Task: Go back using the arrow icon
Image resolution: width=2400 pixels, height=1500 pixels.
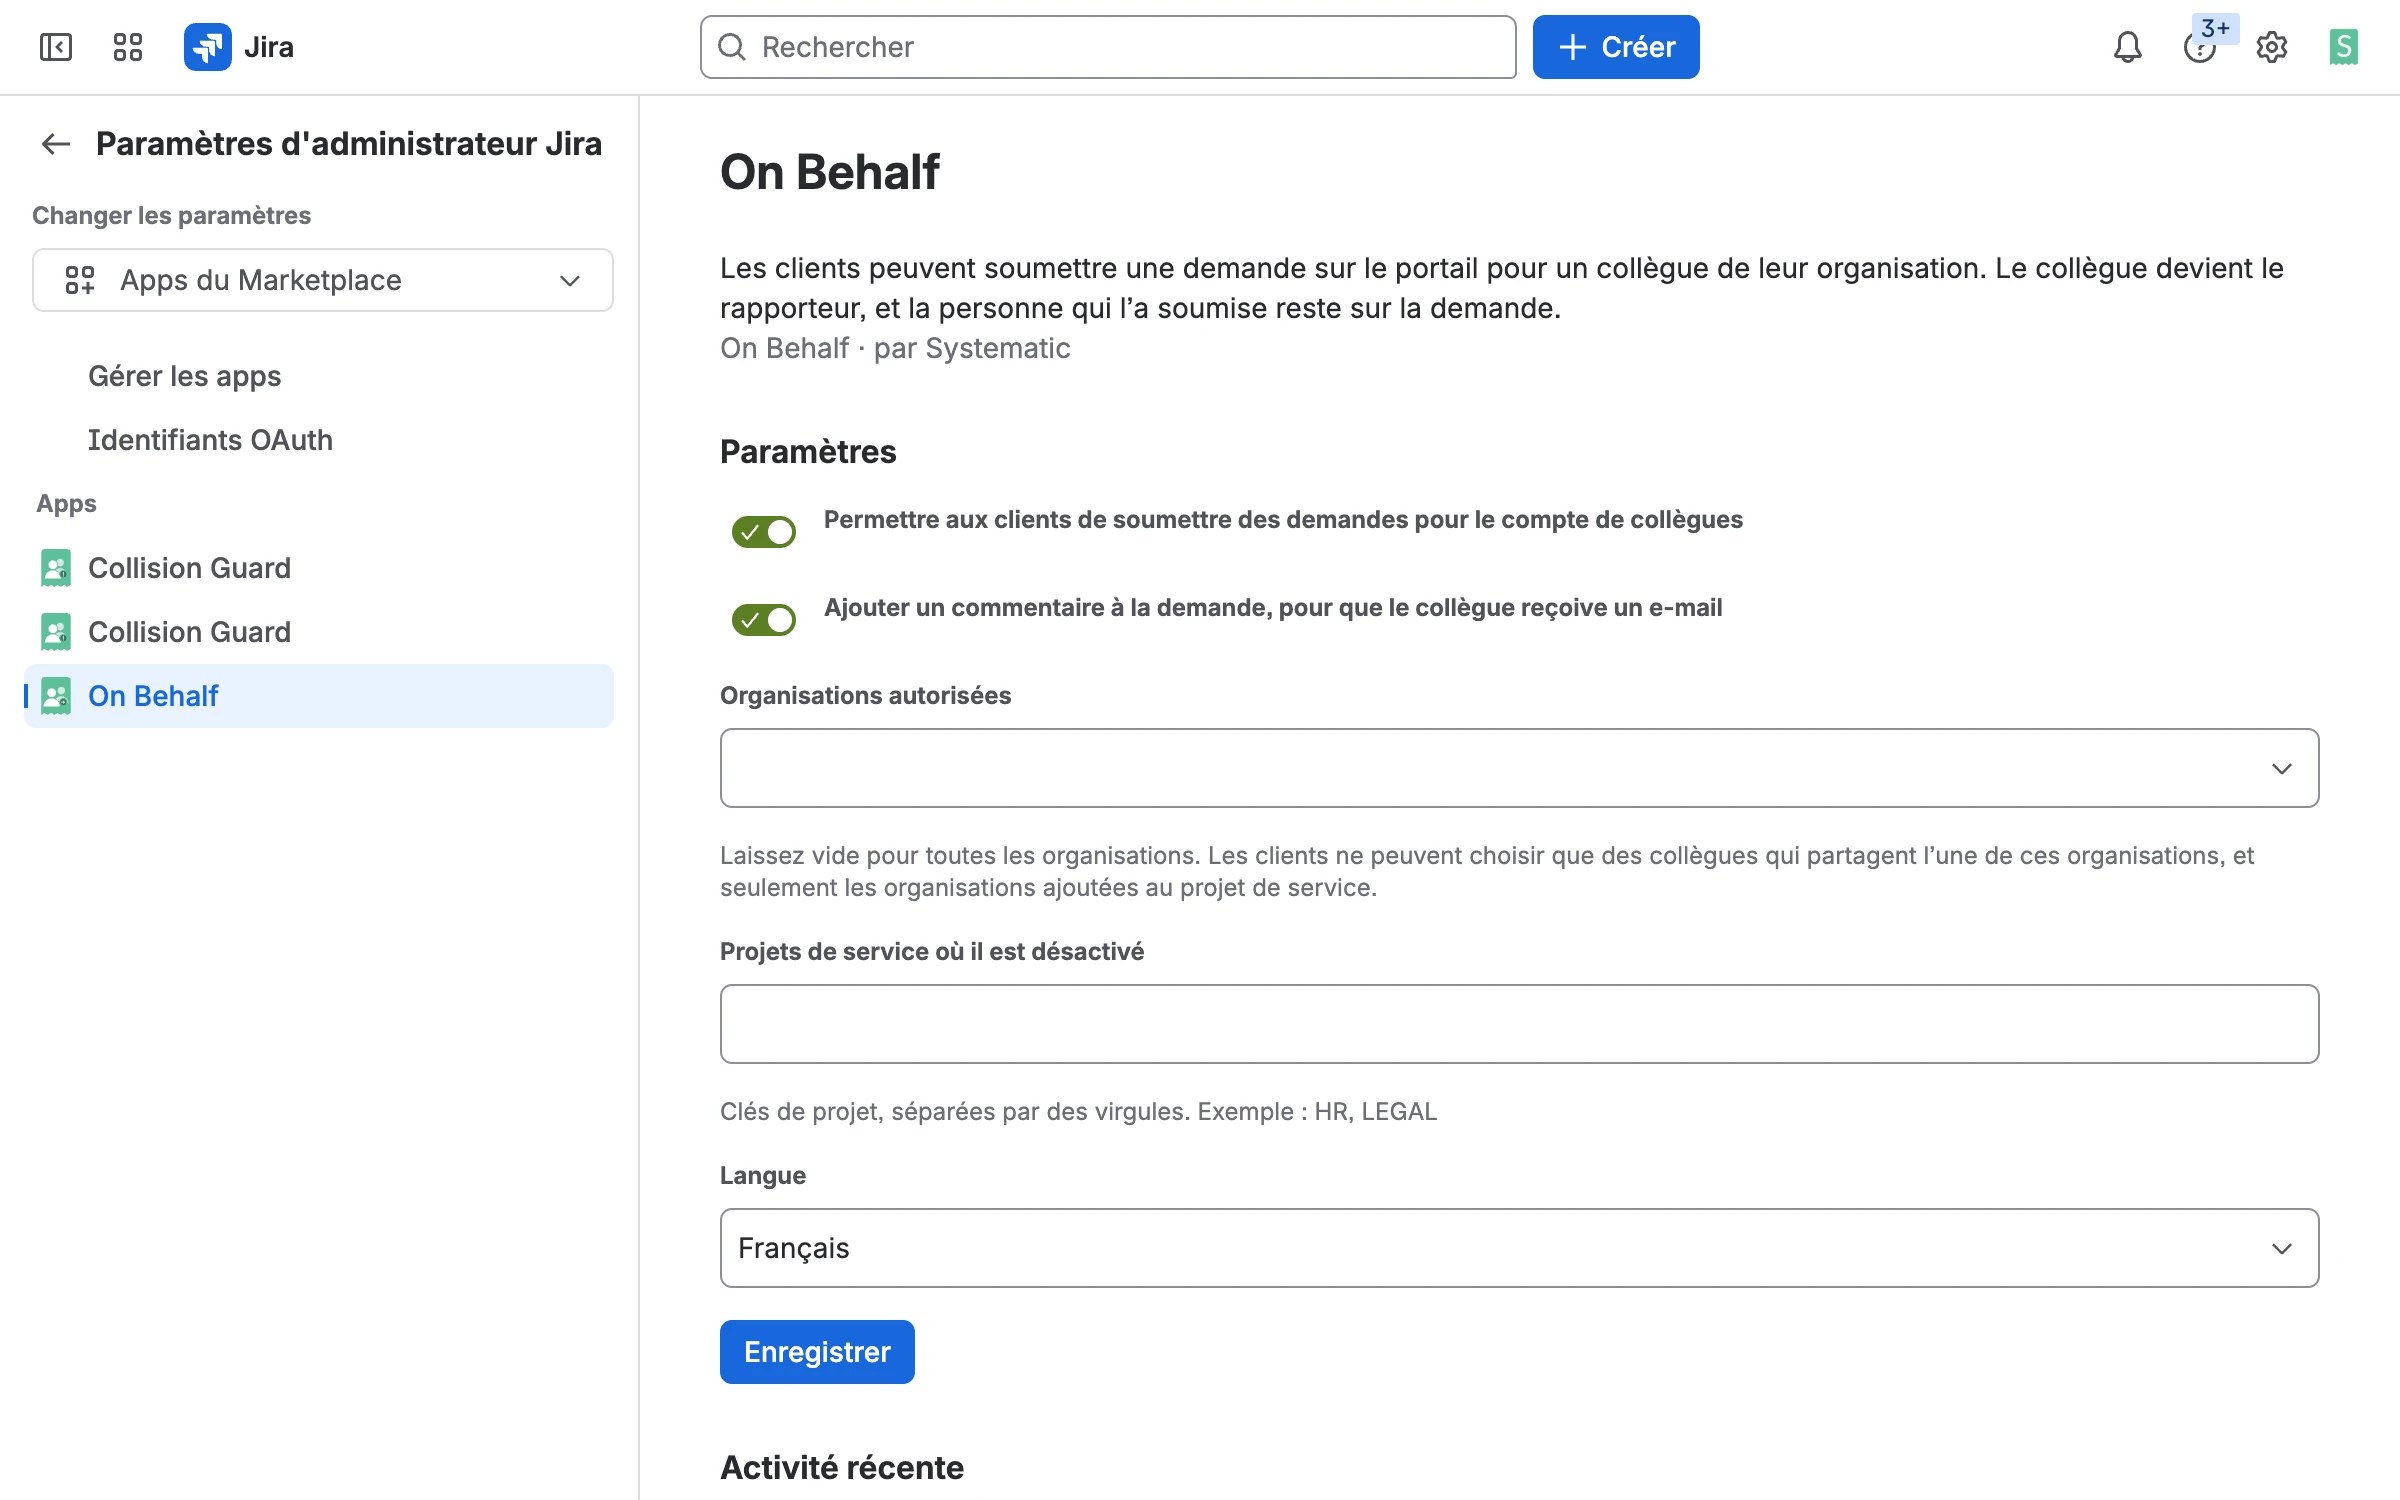Action: [x=56, y=144]
